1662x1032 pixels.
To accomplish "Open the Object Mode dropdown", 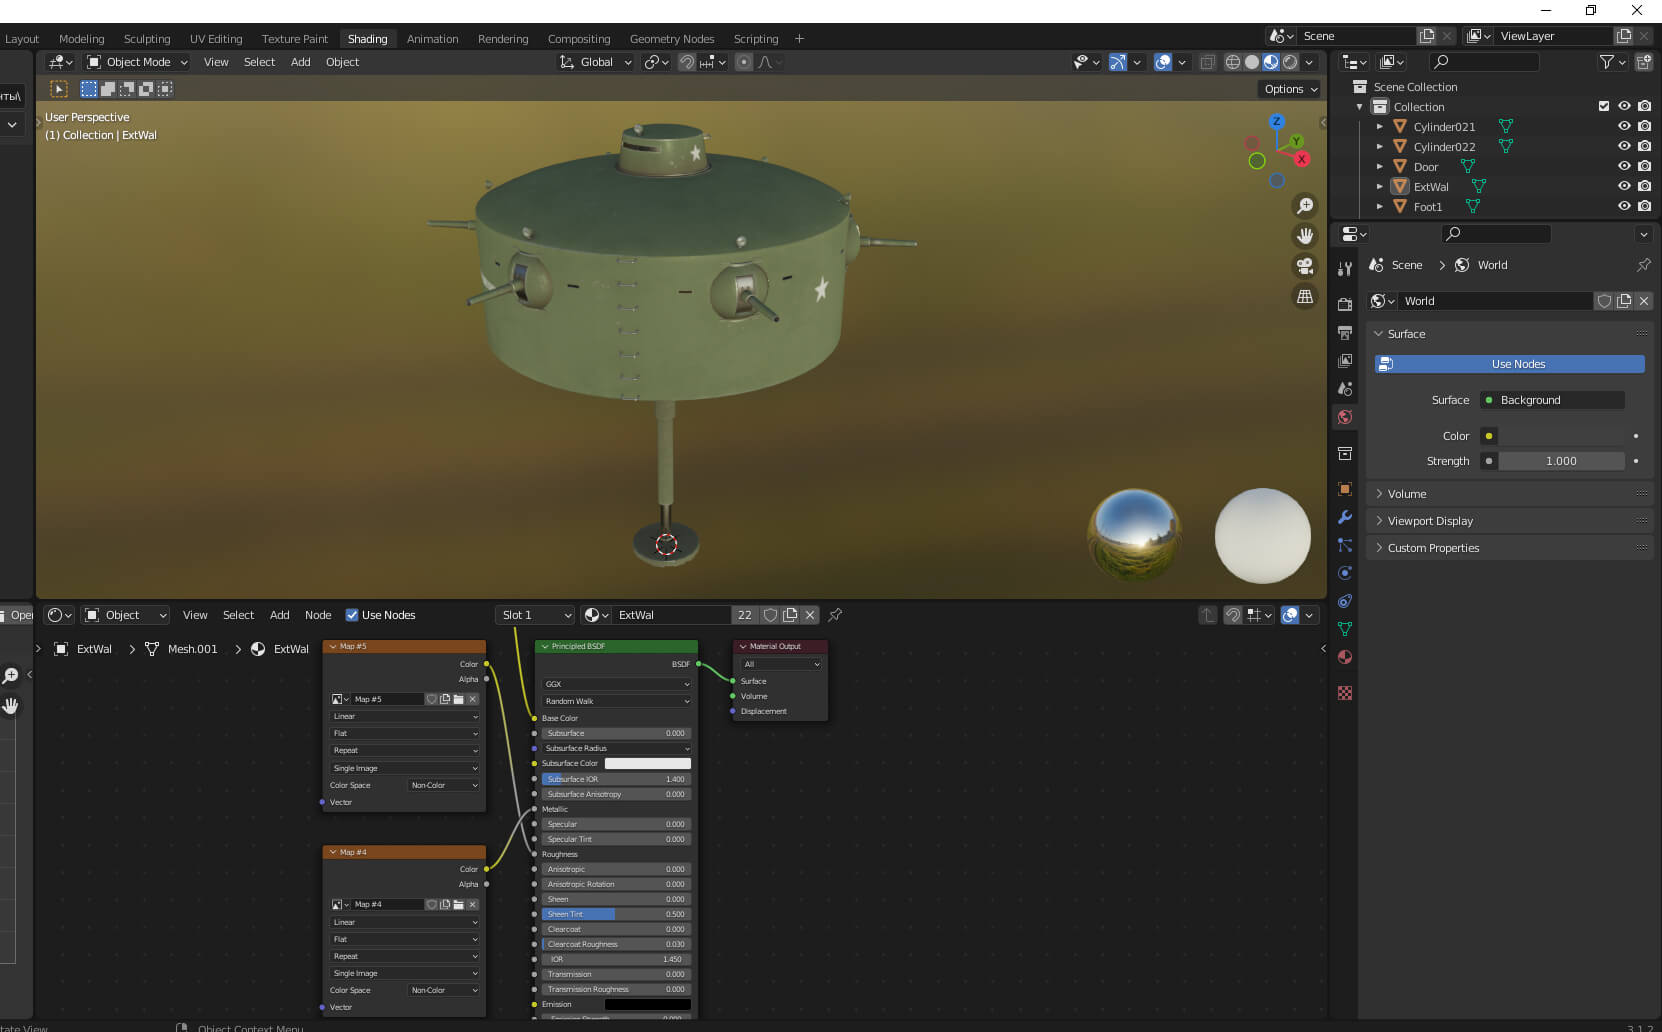I will pos(138,62).
